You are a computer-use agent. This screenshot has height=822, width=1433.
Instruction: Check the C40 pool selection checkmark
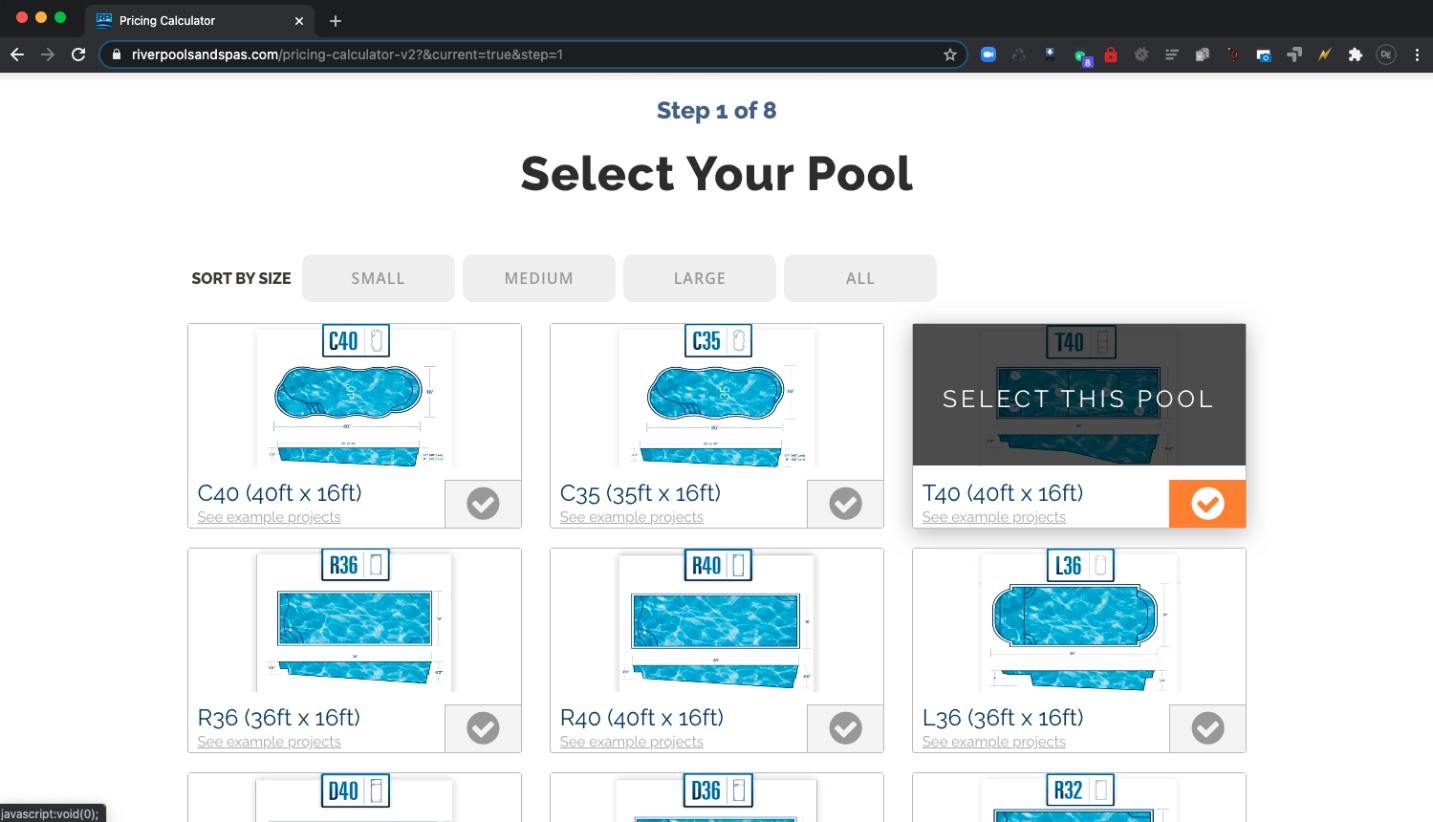pos(483,504)
